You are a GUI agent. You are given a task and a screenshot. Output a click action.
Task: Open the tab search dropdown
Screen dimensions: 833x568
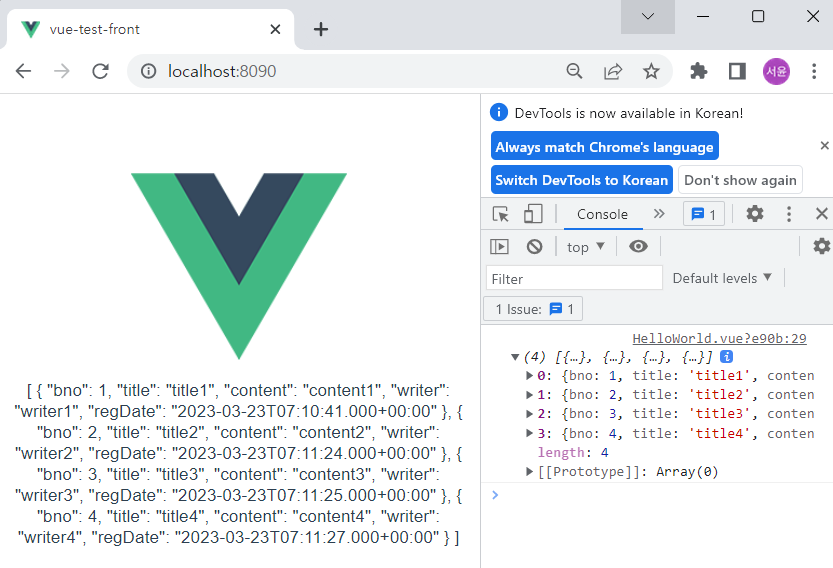click(648, 16)
